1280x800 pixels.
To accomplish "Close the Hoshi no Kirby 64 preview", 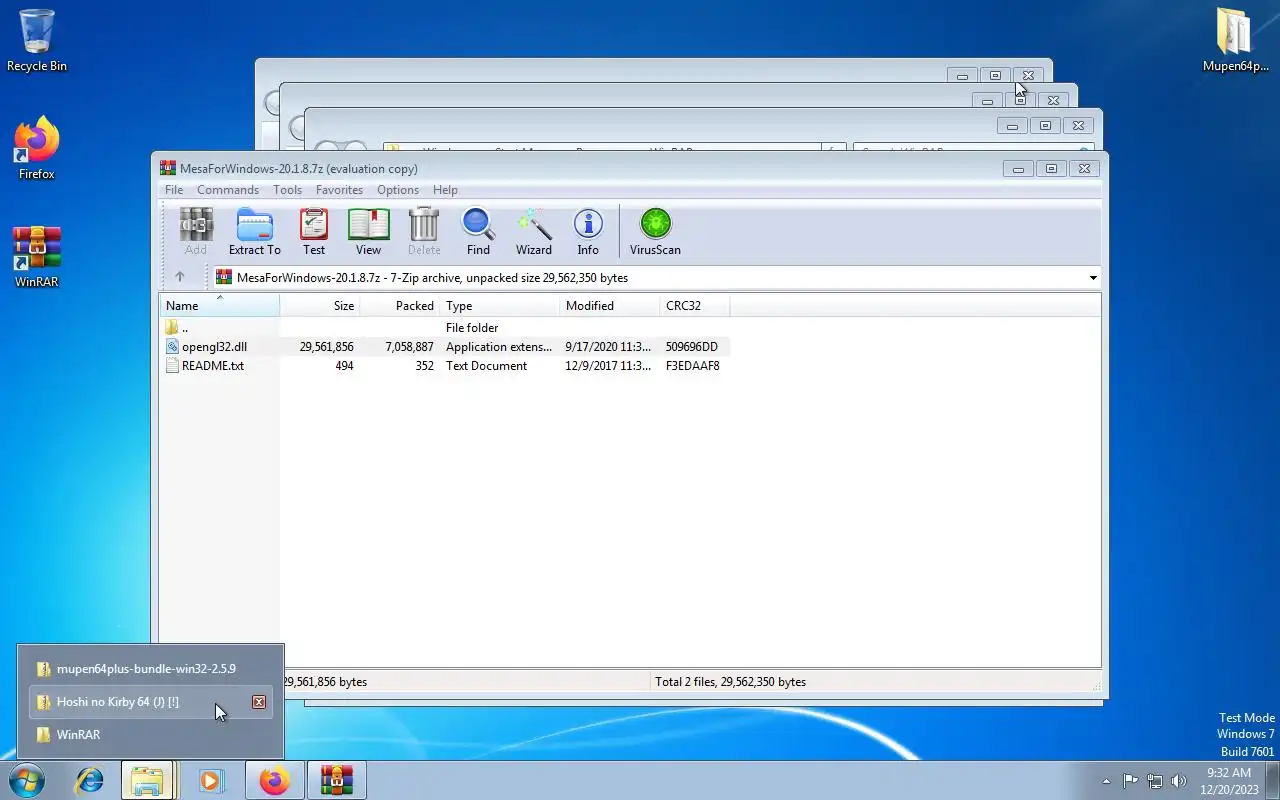I will coord(259,702).
